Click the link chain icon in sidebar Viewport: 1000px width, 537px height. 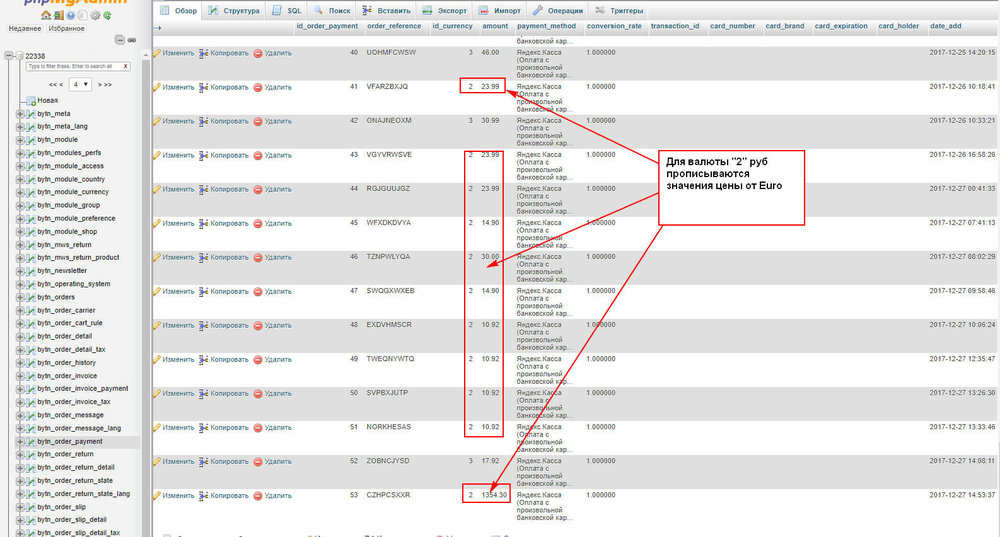click(x=131, y=40)
